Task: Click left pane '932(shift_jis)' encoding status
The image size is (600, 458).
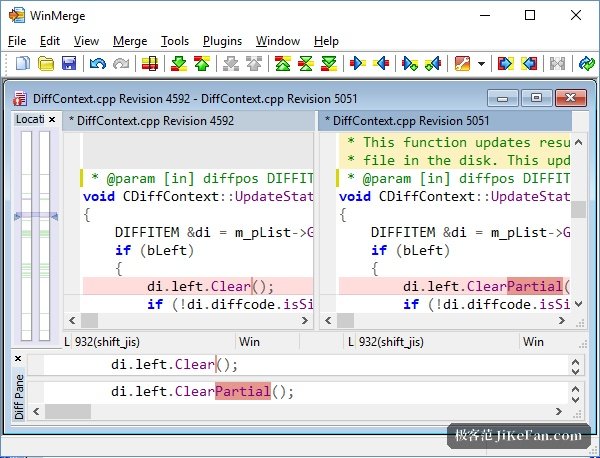Action: [107, 342]
